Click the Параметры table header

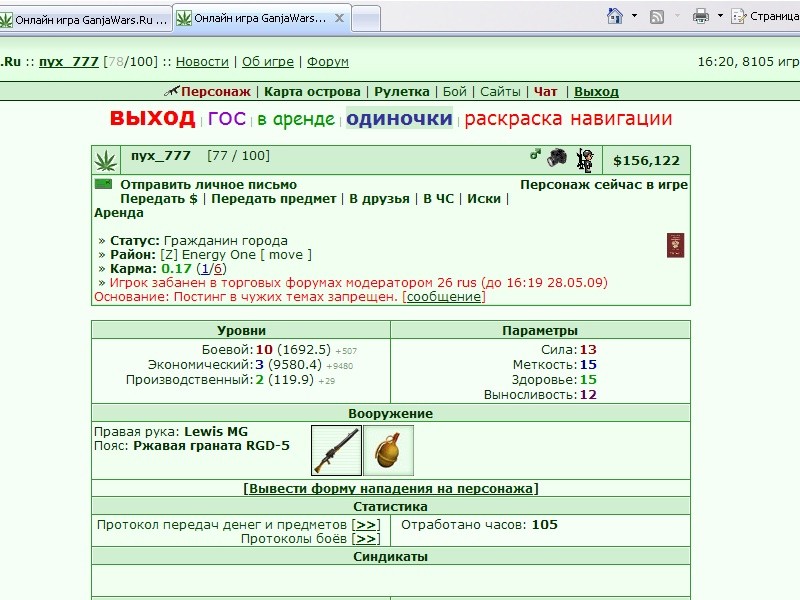[x=540, y=331]
